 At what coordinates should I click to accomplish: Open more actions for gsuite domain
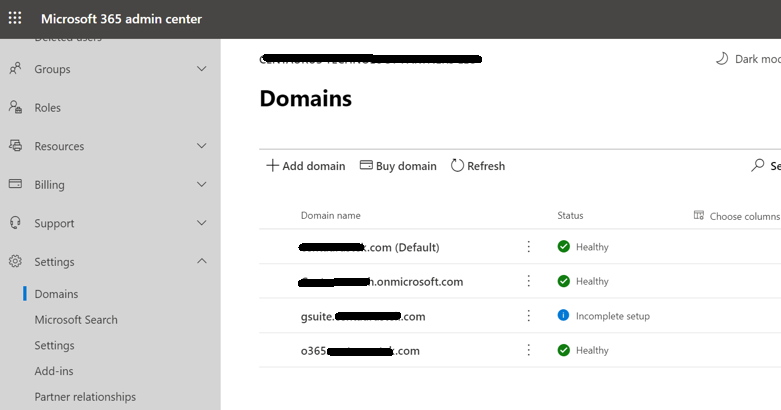(529, 316)
